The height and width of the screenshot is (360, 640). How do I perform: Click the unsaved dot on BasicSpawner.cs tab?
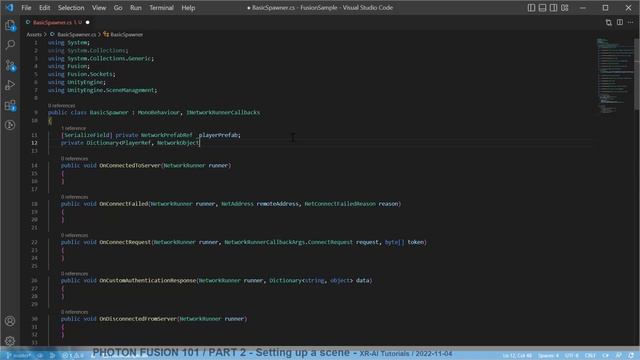point(87,22)
